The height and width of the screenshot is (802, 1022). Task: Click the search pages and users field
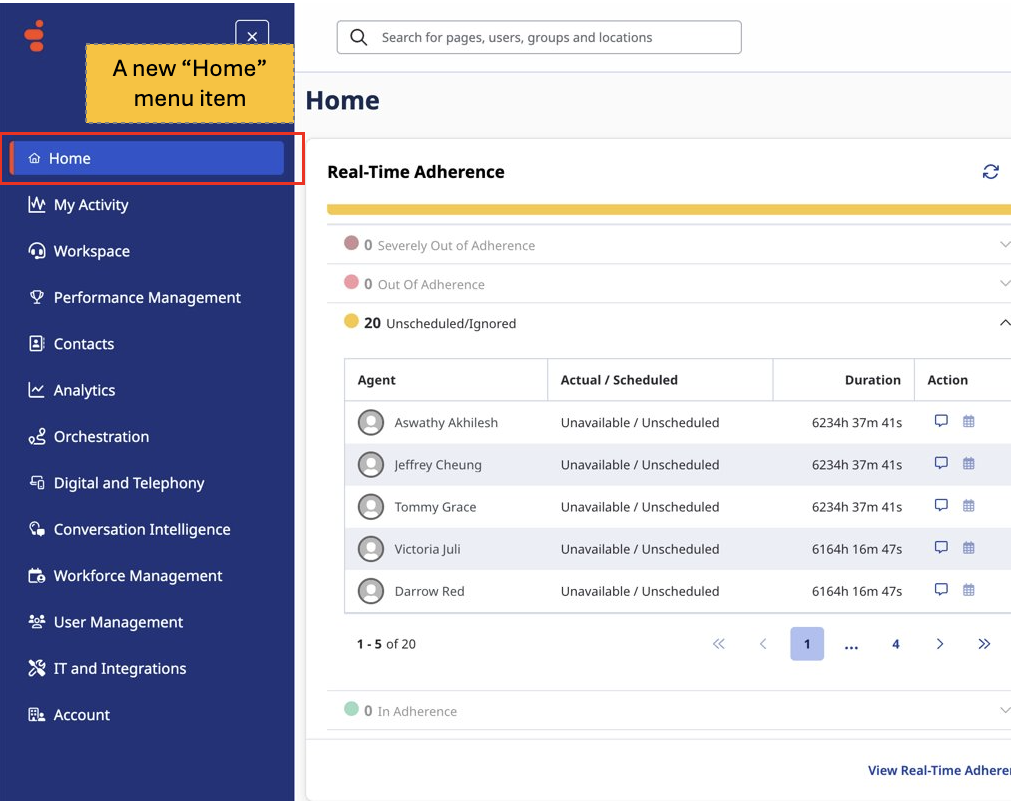[x=540, y=38]
